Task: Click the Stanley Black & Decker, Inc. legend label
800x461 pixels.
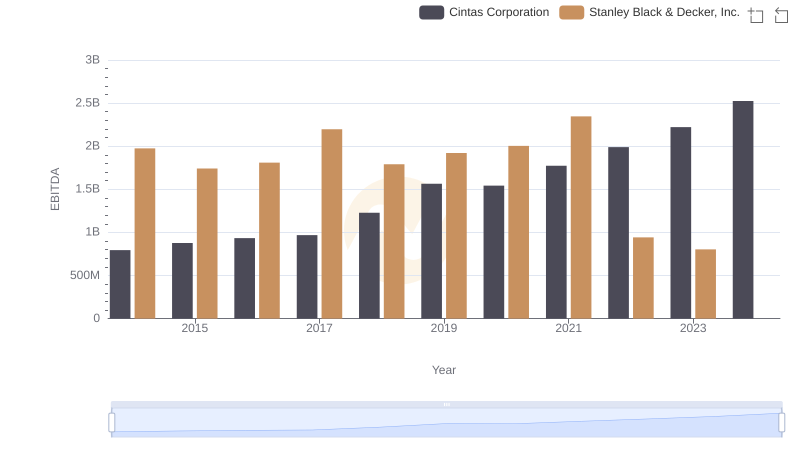Action: [664, 12]
